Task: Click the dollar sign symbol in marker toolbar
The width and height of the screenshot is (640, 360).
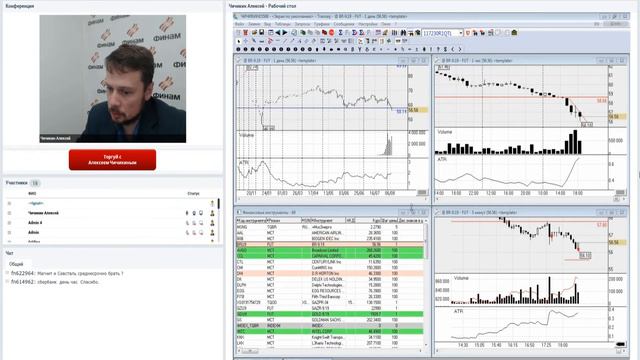Action: click(x=445, y=49)
